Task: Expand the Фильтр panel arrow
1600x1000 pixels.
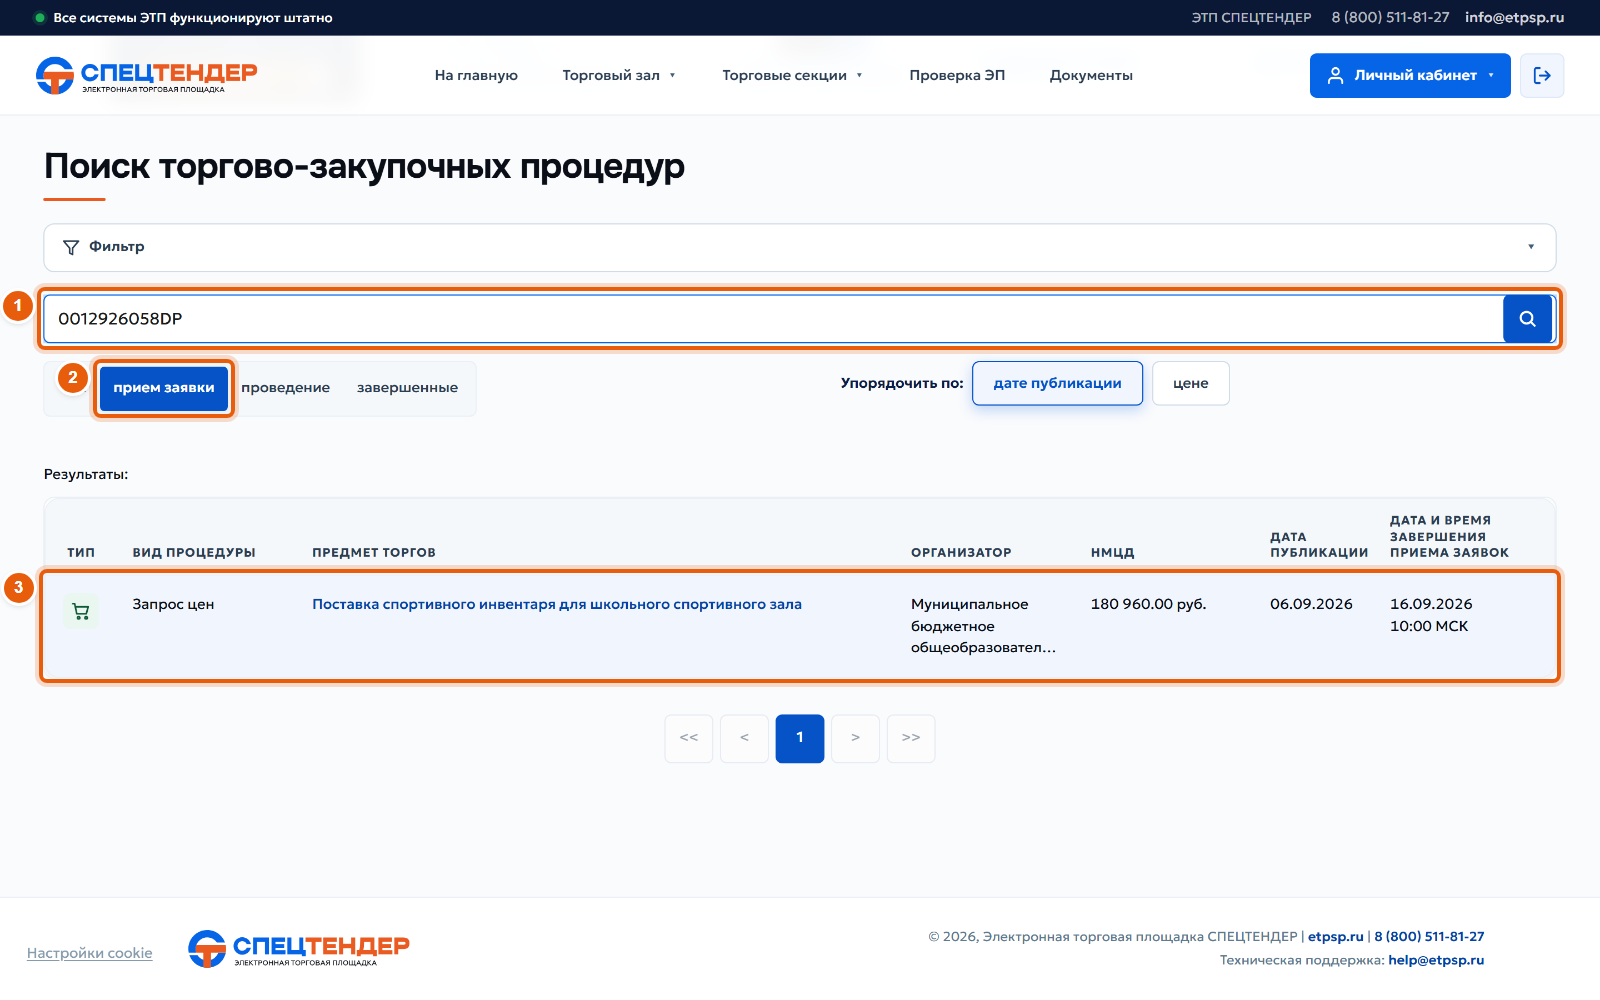Action: [1530, 247]
